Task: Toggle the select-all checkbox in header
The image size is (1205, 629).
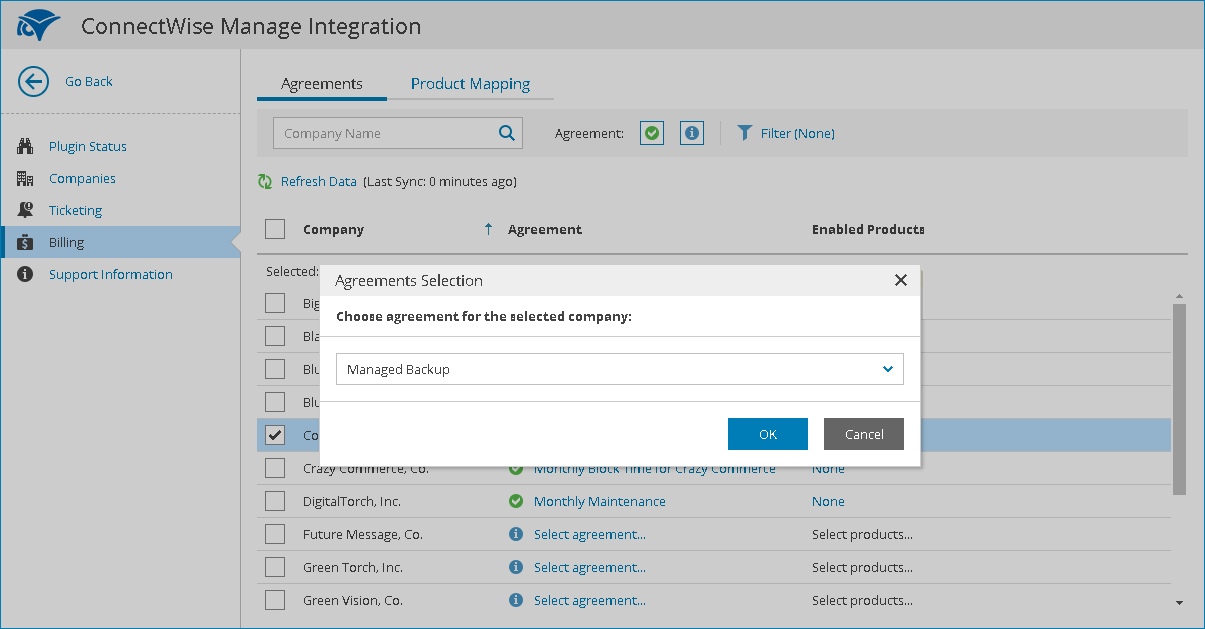Action: 275,230
